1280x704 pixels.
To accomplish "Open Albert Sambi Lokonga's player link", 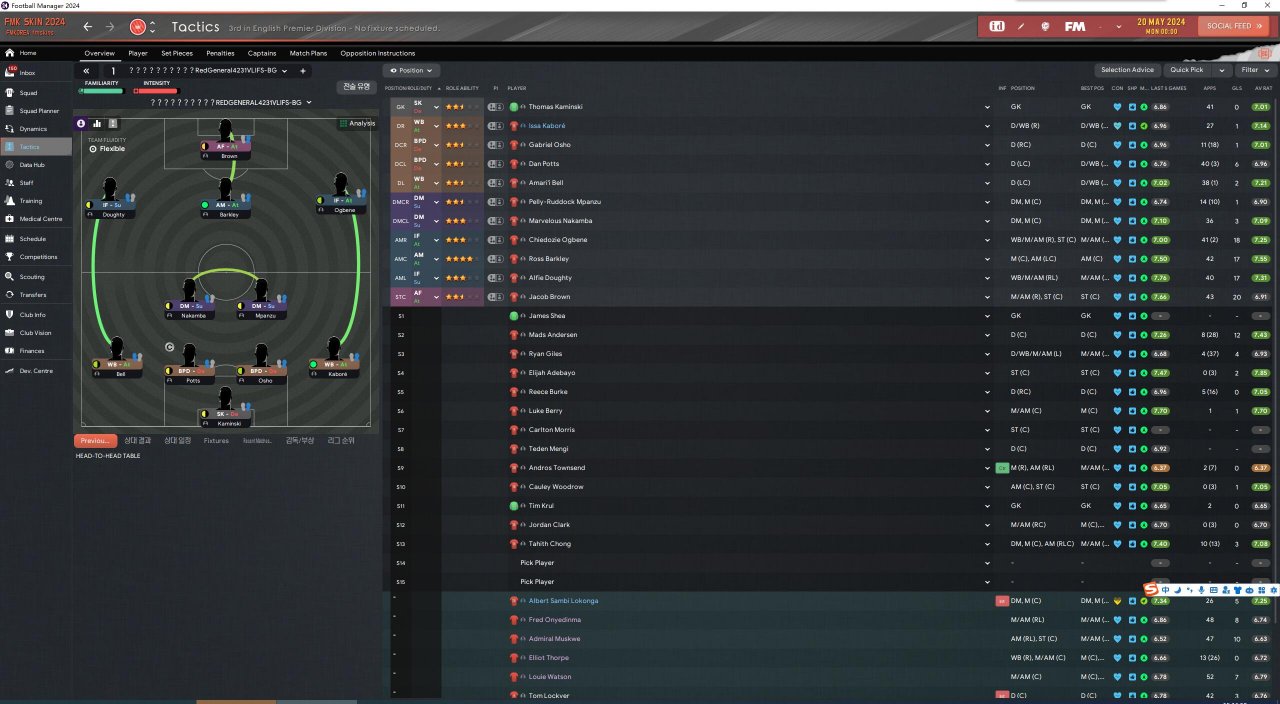I will point(563,601).
